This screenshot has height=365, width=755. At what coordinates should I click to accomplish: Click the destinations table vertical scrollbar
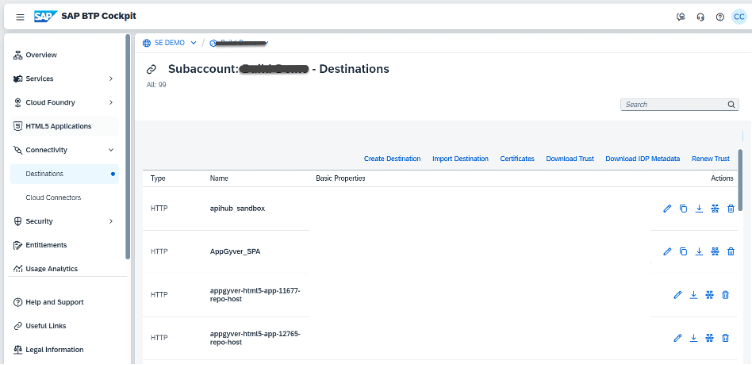[x=740, y=180]
